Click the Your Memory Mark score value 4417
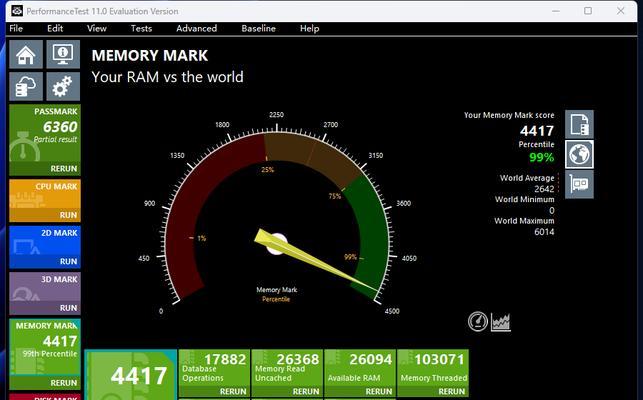This screenshot has width=643, height=400. pos(537,131)
